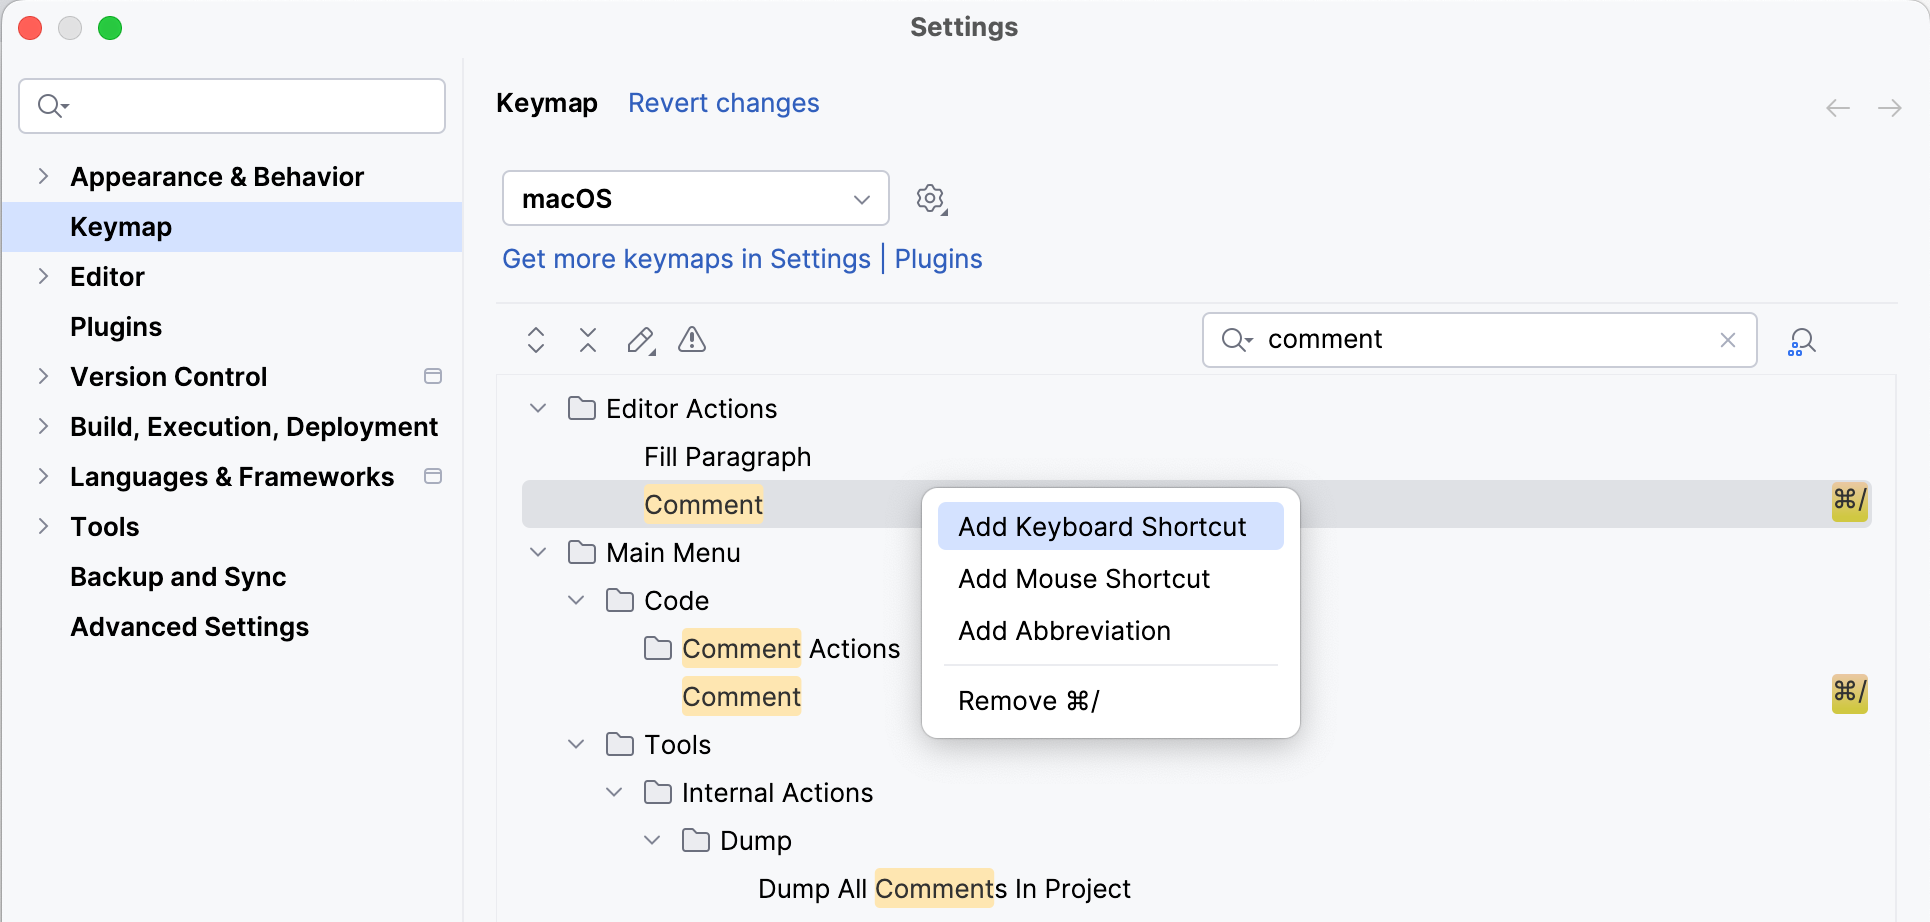Open Get more keymaps in Settings
The width and height of the screenshot is (1930, 922).
click(x=686, y=259)
